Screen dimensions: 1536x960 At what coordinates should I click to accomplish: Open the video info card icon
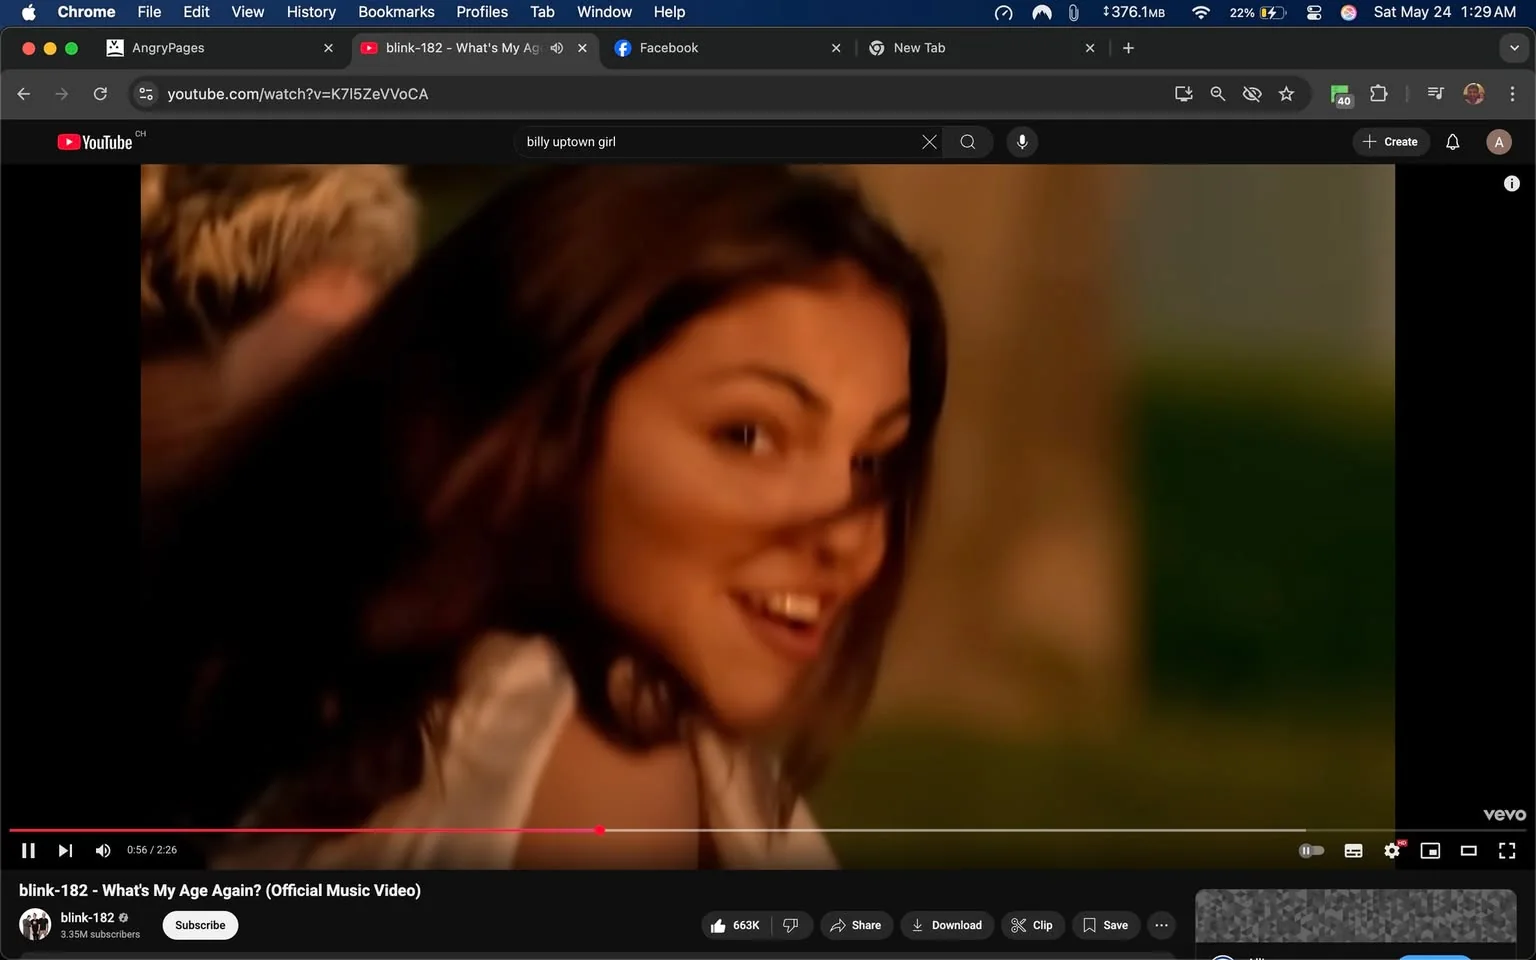tap(1512, 183)
